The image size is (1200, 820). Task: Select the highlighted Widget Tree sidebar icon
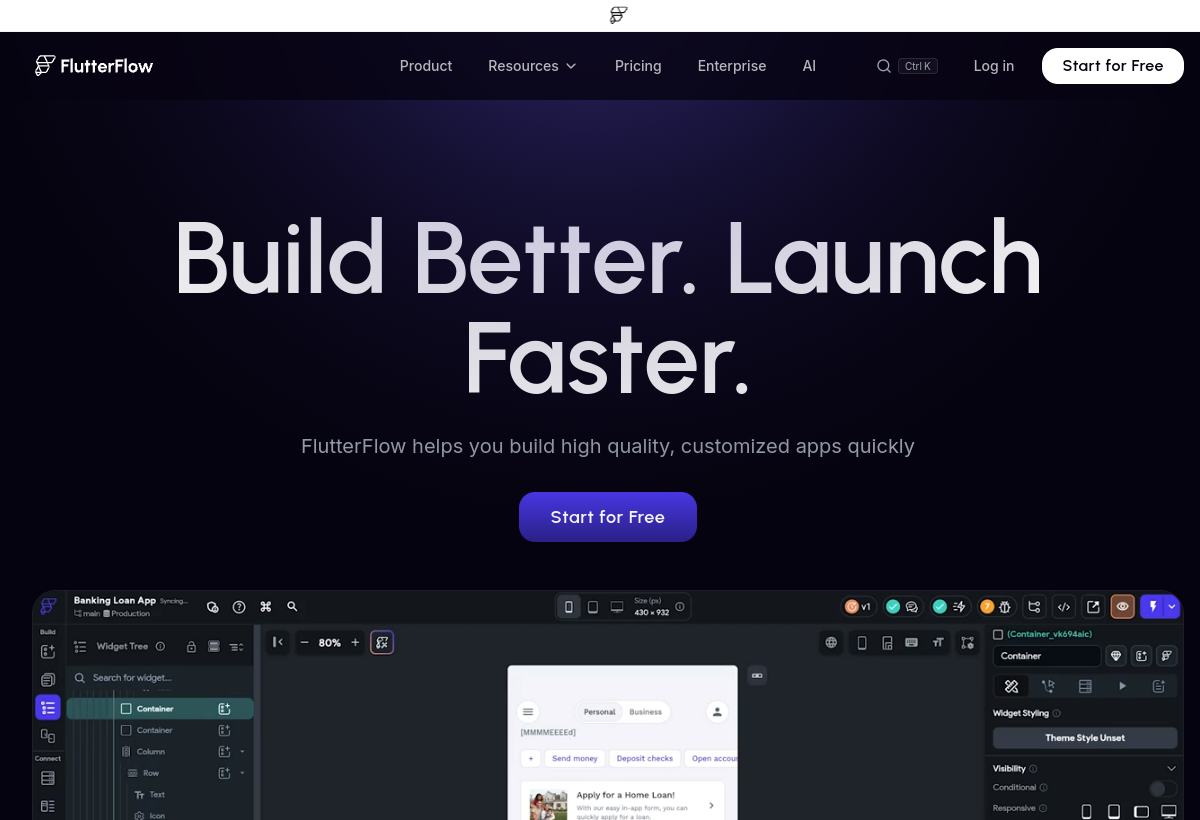point(48,707)
